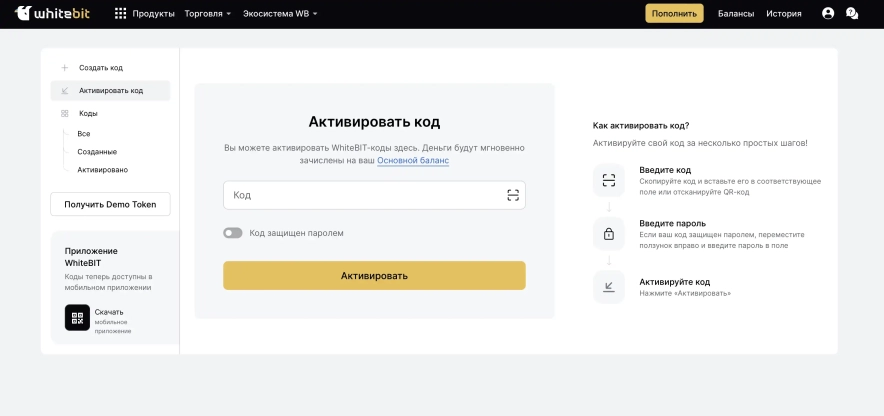This screenshot has height=416, width=884.
Task: Open История in the top bar
Action: [784, 14]
